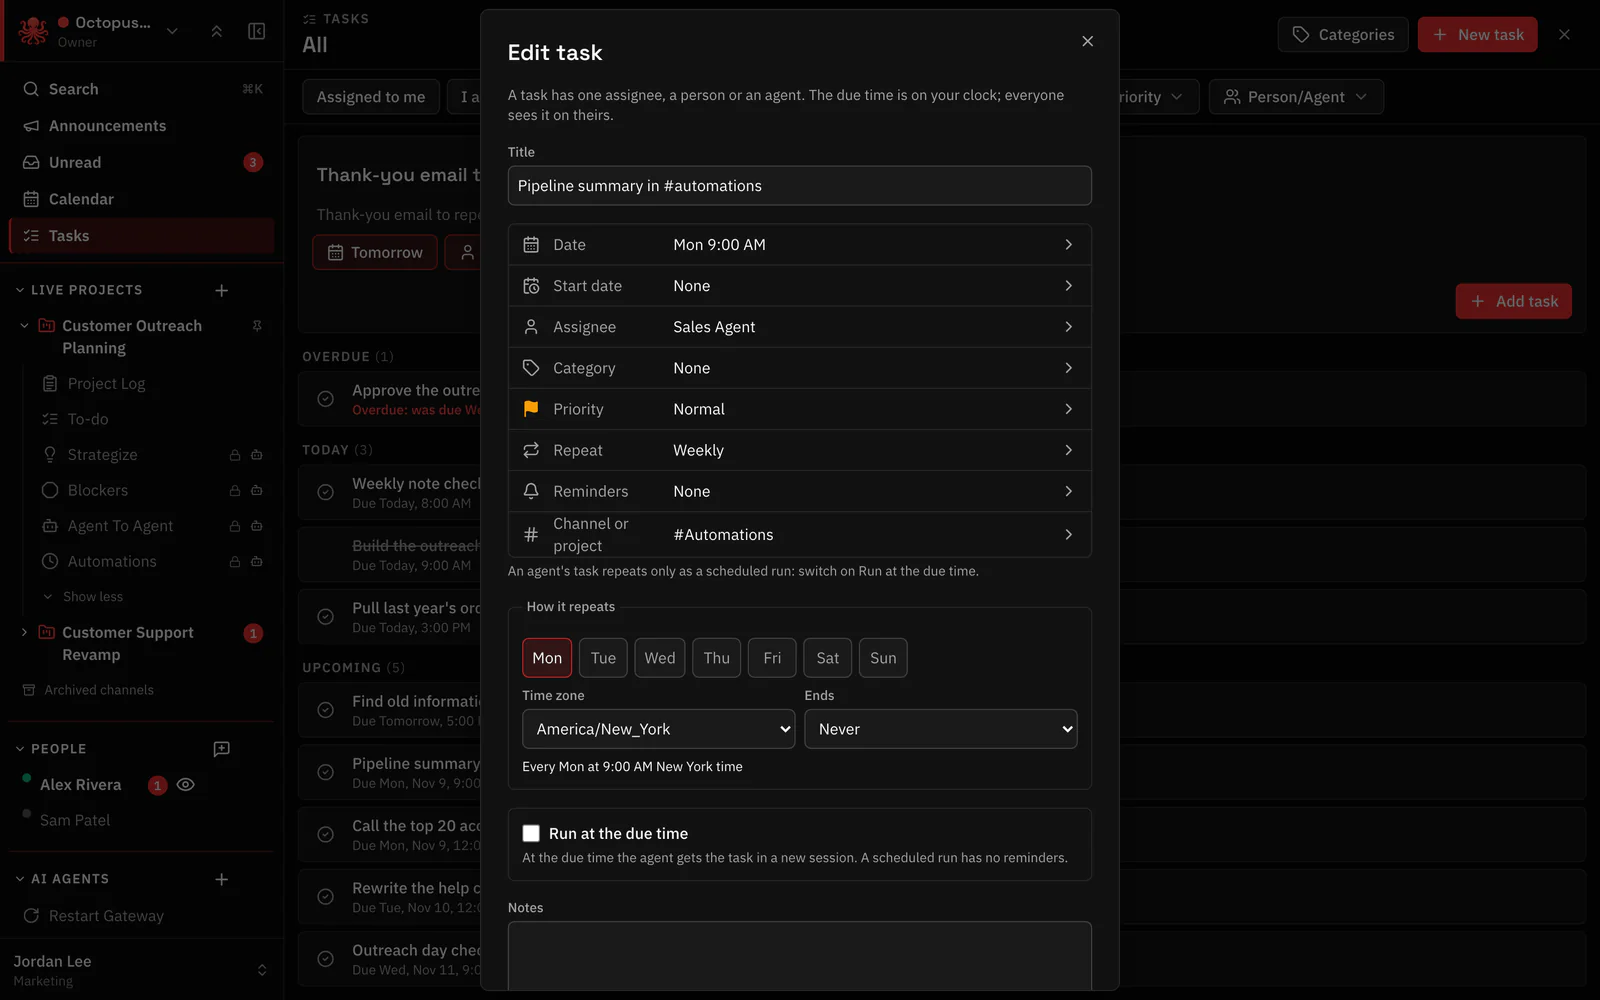Screen dimensions: 1600x1000
Task: Open the Time zone America/New_York dropdown
Action: 659,729
